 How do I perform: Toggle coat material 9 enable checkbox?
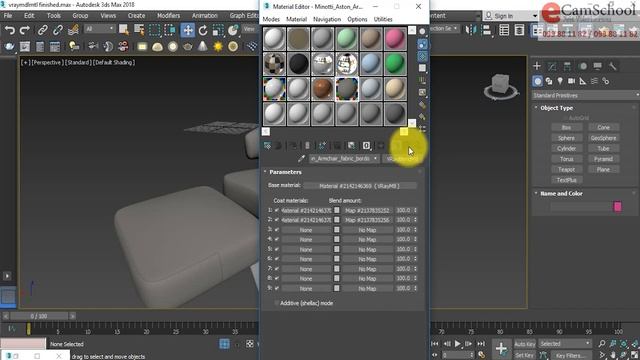pos(277,288)
